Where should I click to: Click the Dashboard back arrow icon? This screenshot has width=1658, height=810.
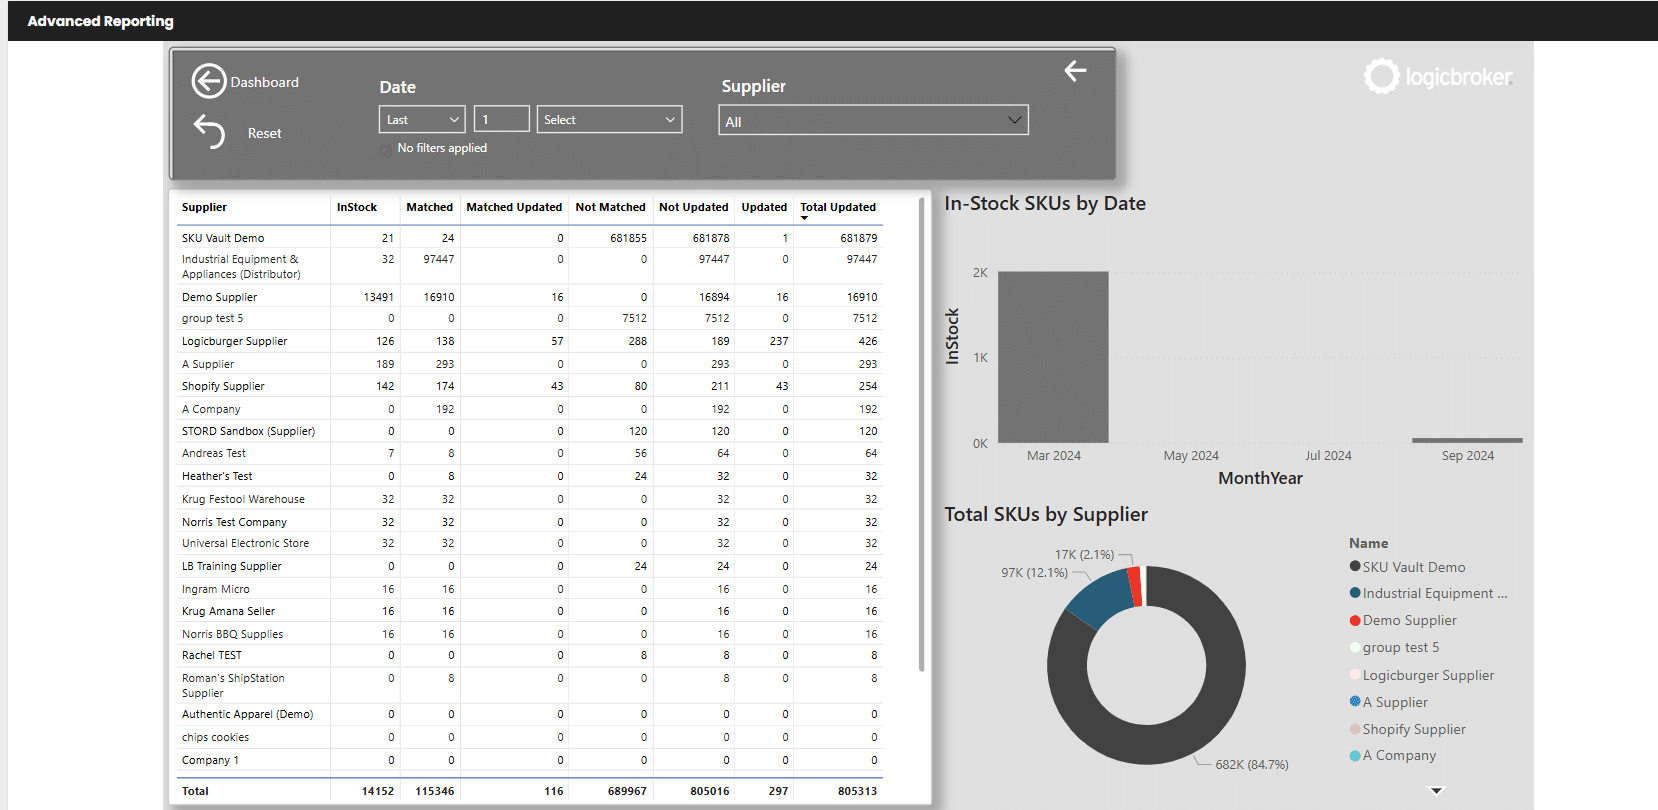[209, 81]
